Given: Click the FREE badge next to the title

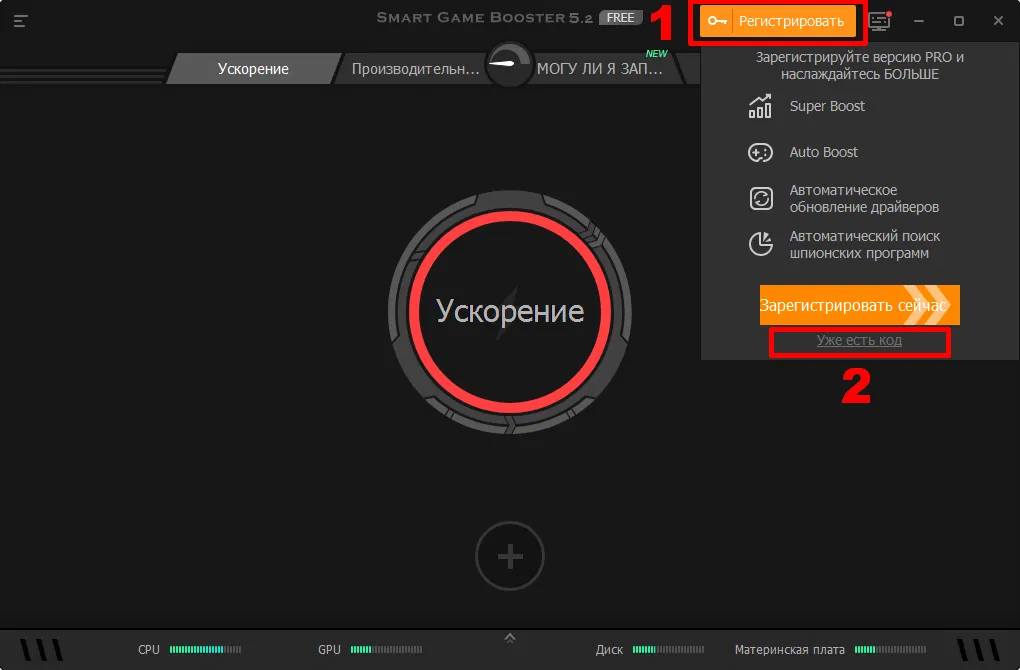Looking at the screenshot, I should (x=620, y=17).
